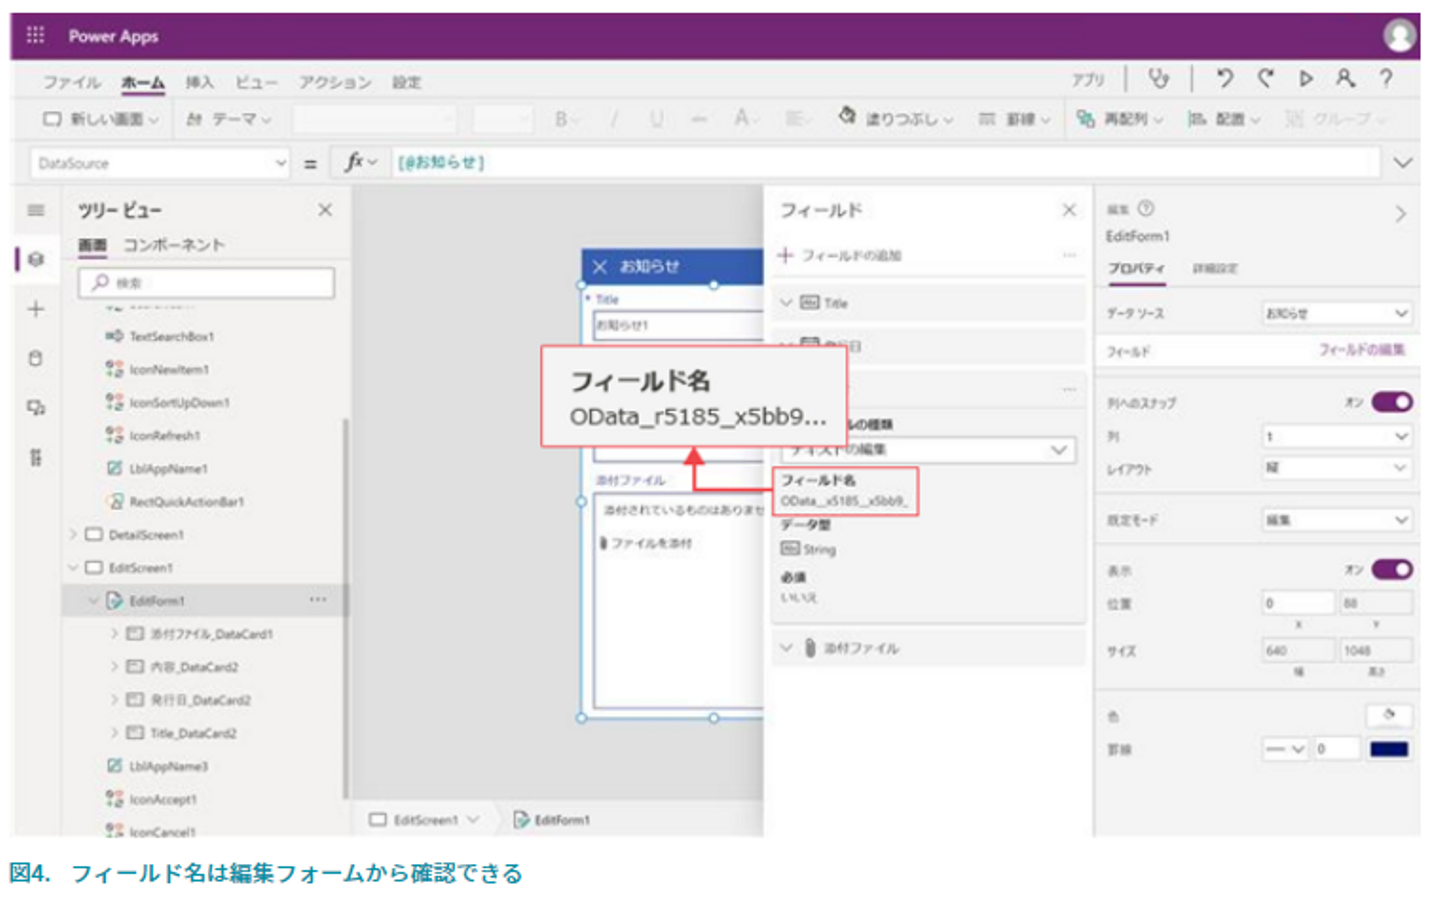1440x899 pixels.
Task: Switch to the コンポーネント tab
Action: [173, 245]
